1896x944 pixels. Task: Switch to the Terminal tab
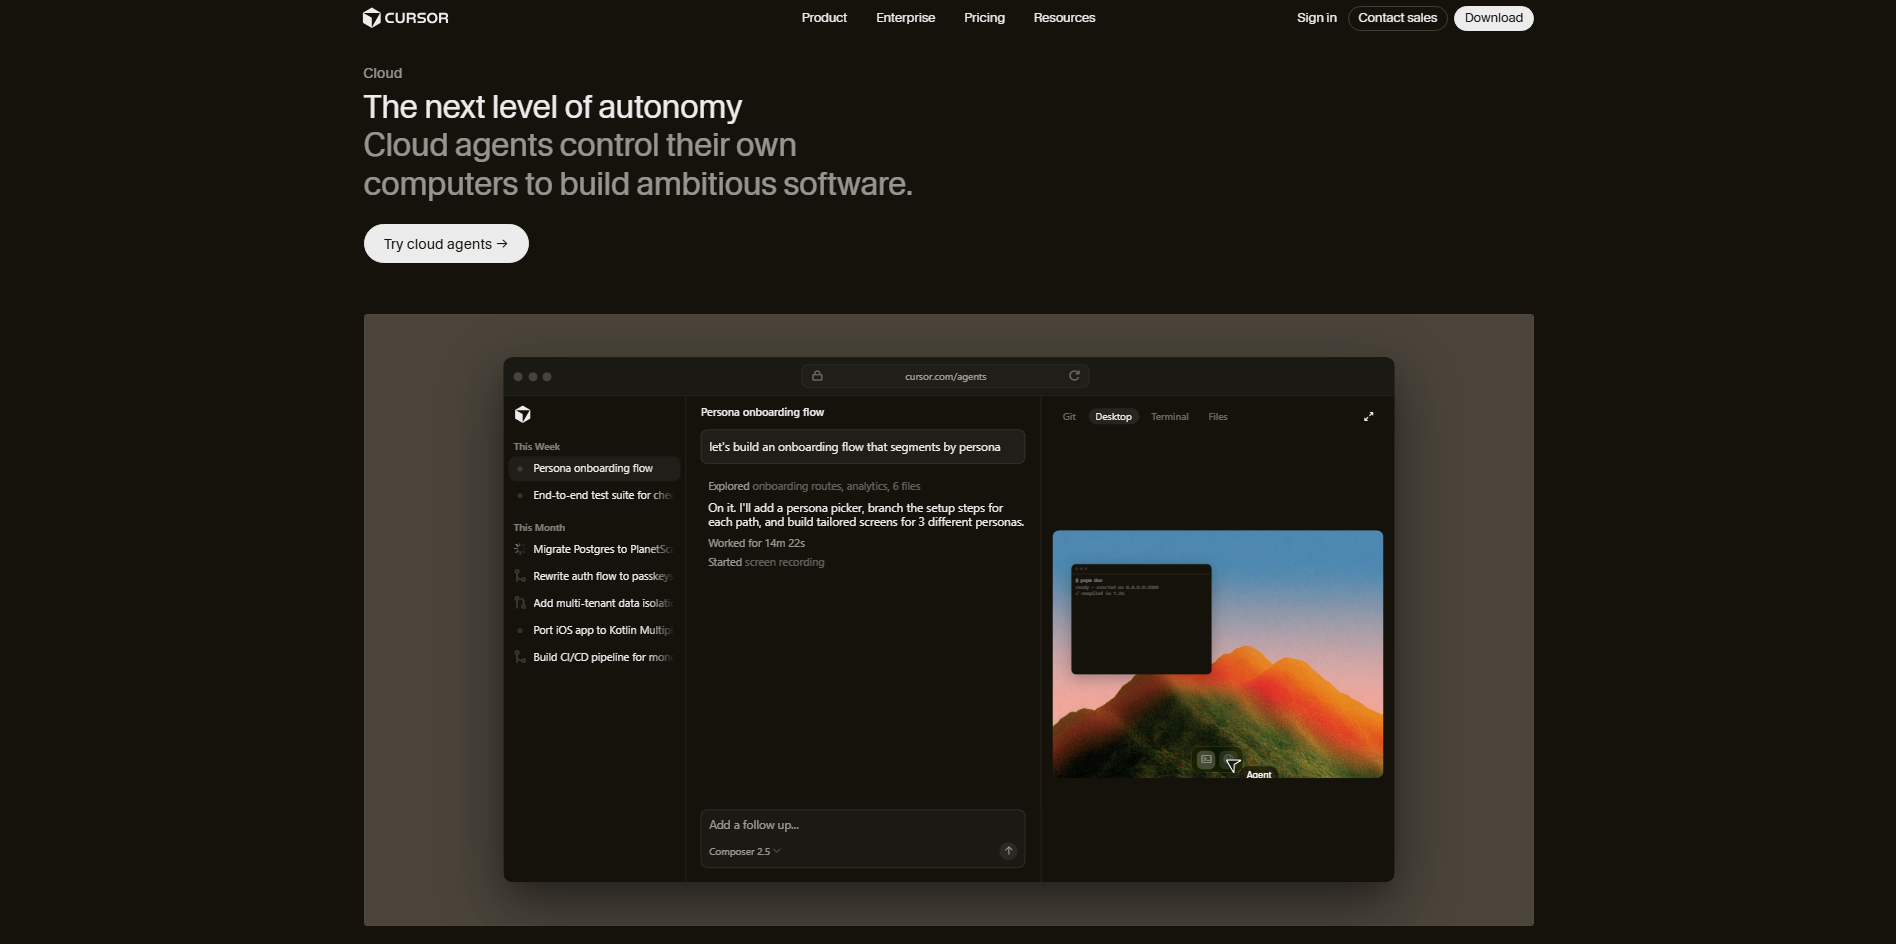point(1170,417)
